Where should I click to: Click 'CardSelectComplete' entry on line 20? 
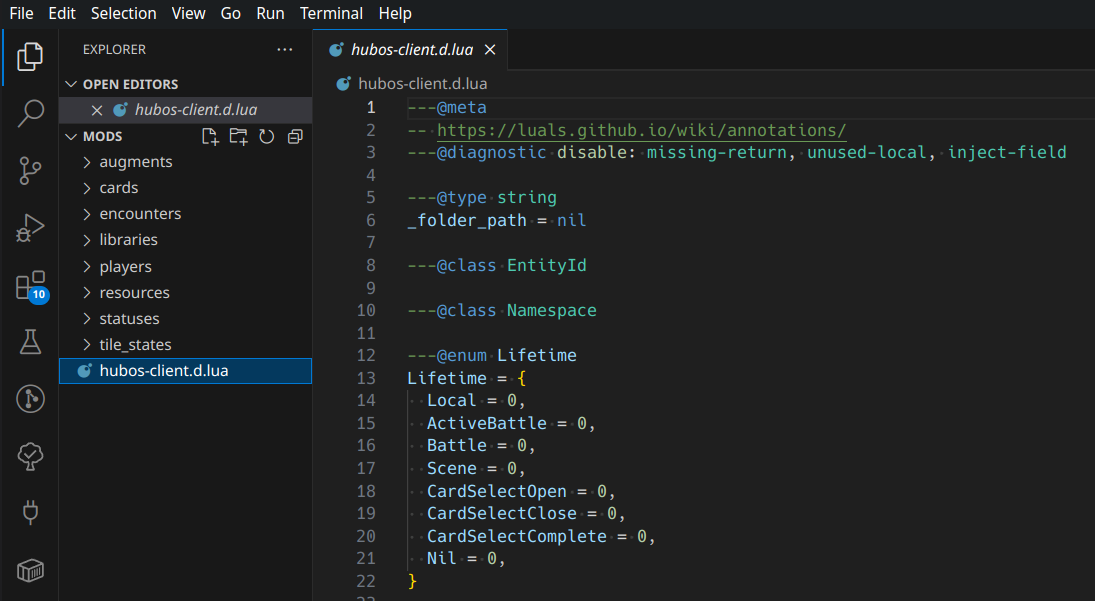(x=517, y=536)
